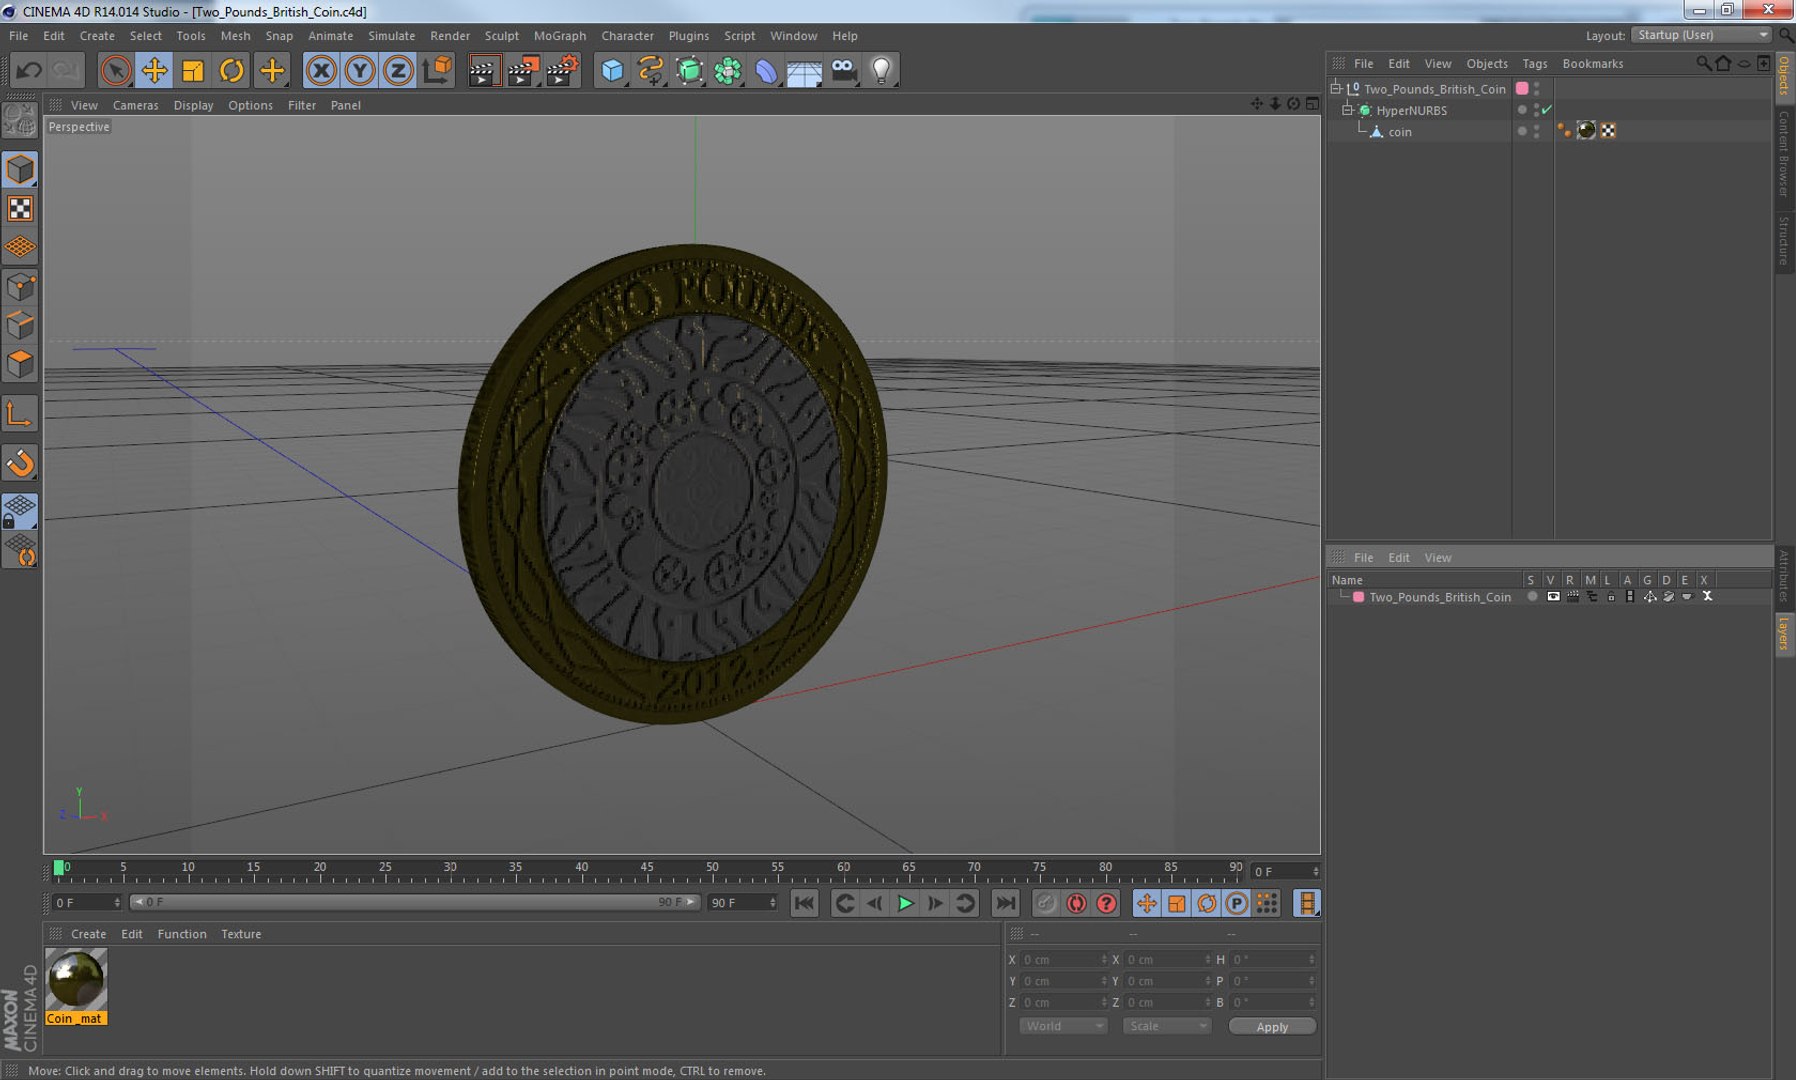Toggle X axis lock
This screenshot has width=1796, height=1080.
pos(321,70)
